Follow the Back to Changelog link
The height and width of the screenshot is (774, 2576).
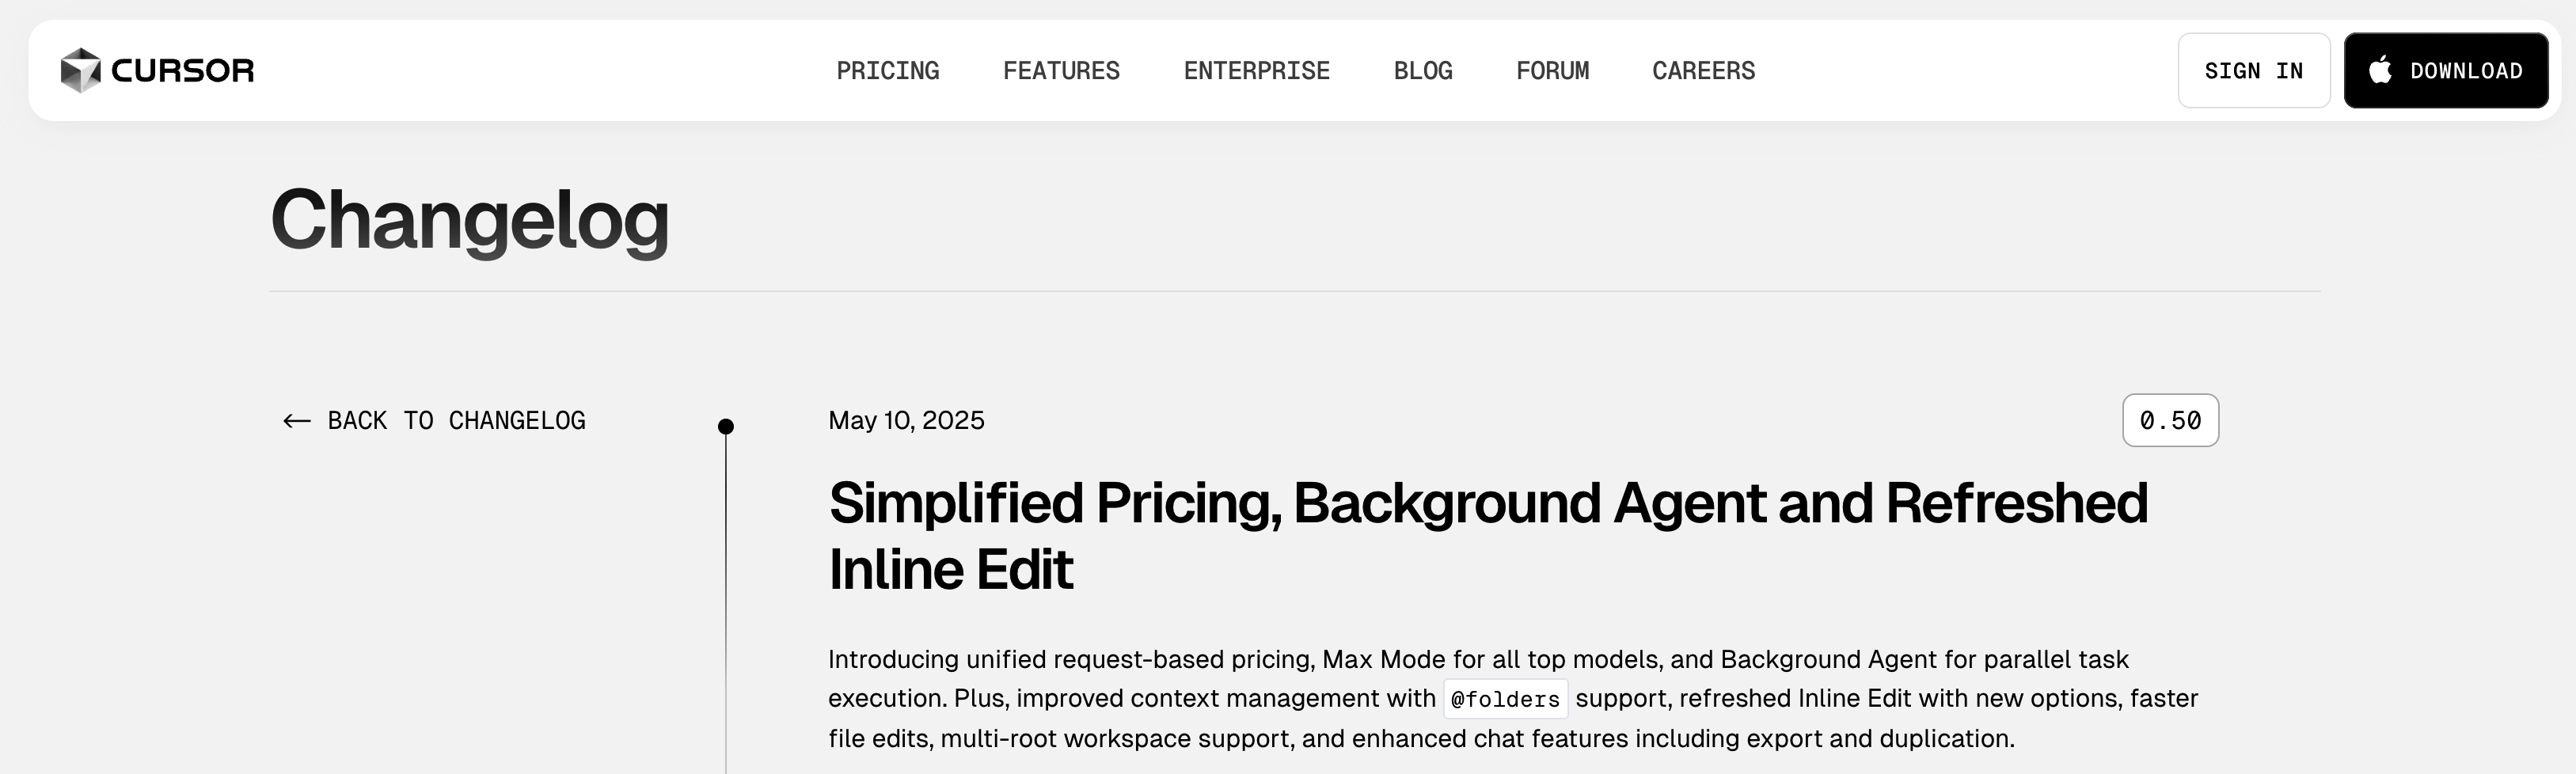pyautogui.click(x=456, y=421)
